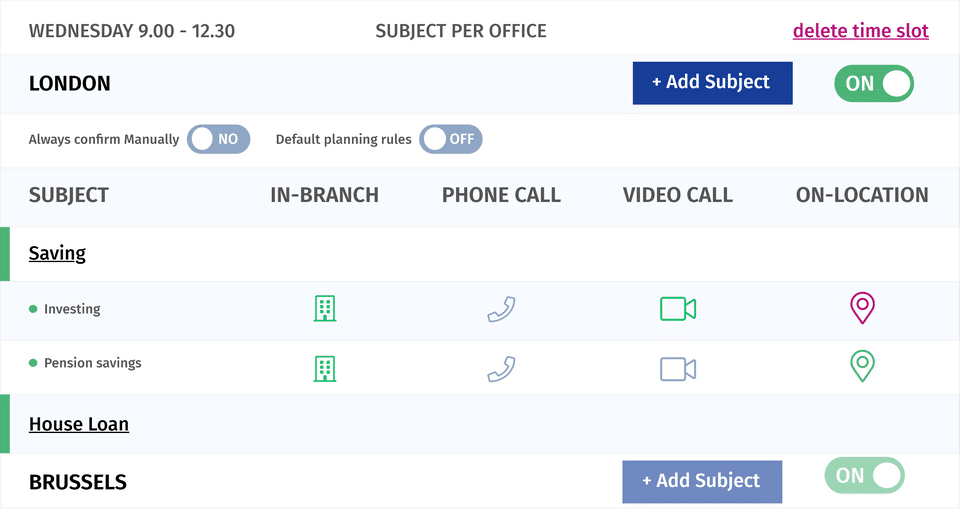Click video call icon for Investing
Screen dimensions: 960x510
(x=677, y=309)
